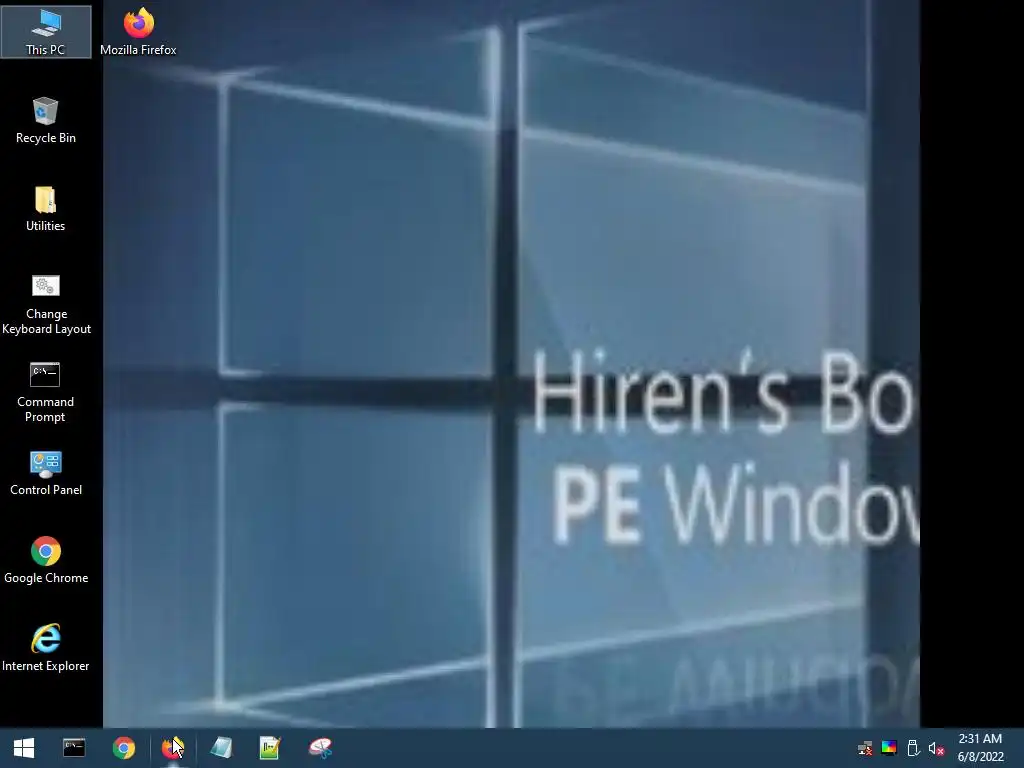
Task: Open the disconnected network tray icon
Action: click(865, 748)
